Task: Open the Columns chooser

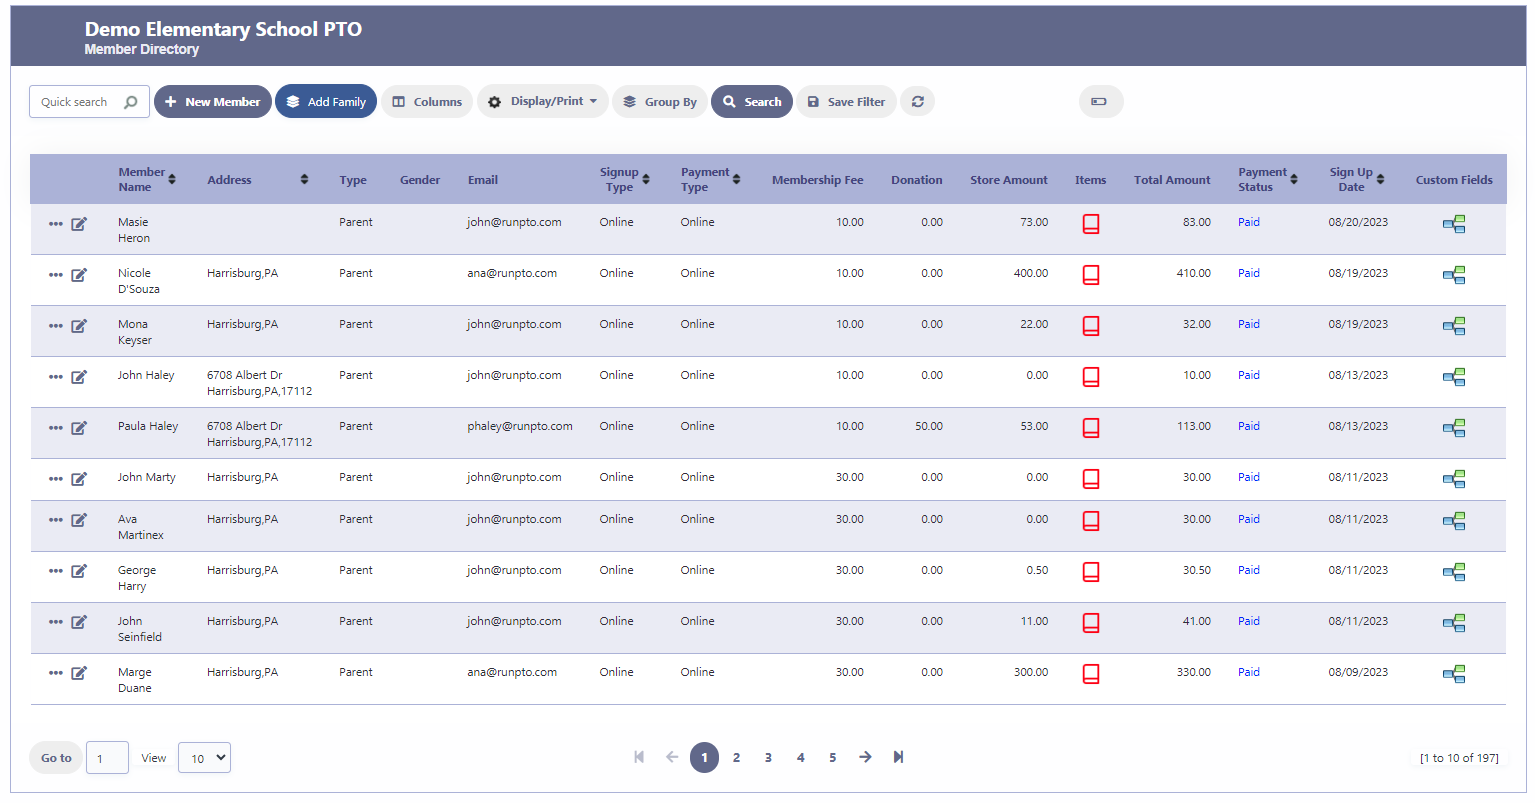Action: 427,102
